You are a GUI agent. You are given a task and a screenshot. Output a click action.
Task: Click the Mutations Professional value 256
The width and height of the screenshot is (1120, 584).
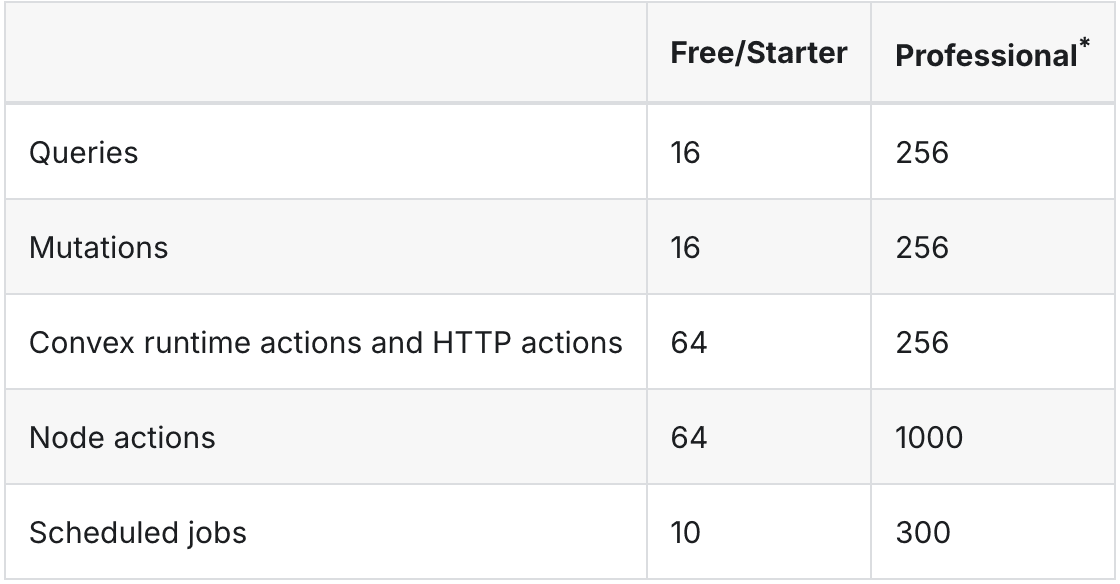point(921,248)
